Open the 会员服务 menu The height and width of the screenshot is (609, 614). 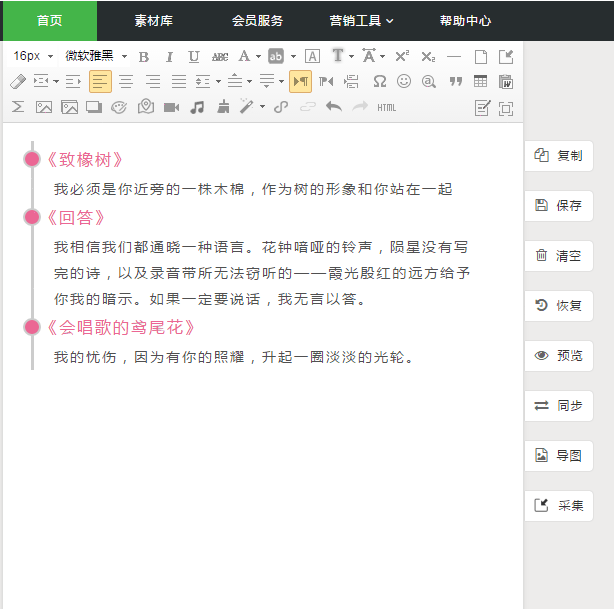point(257,21)
